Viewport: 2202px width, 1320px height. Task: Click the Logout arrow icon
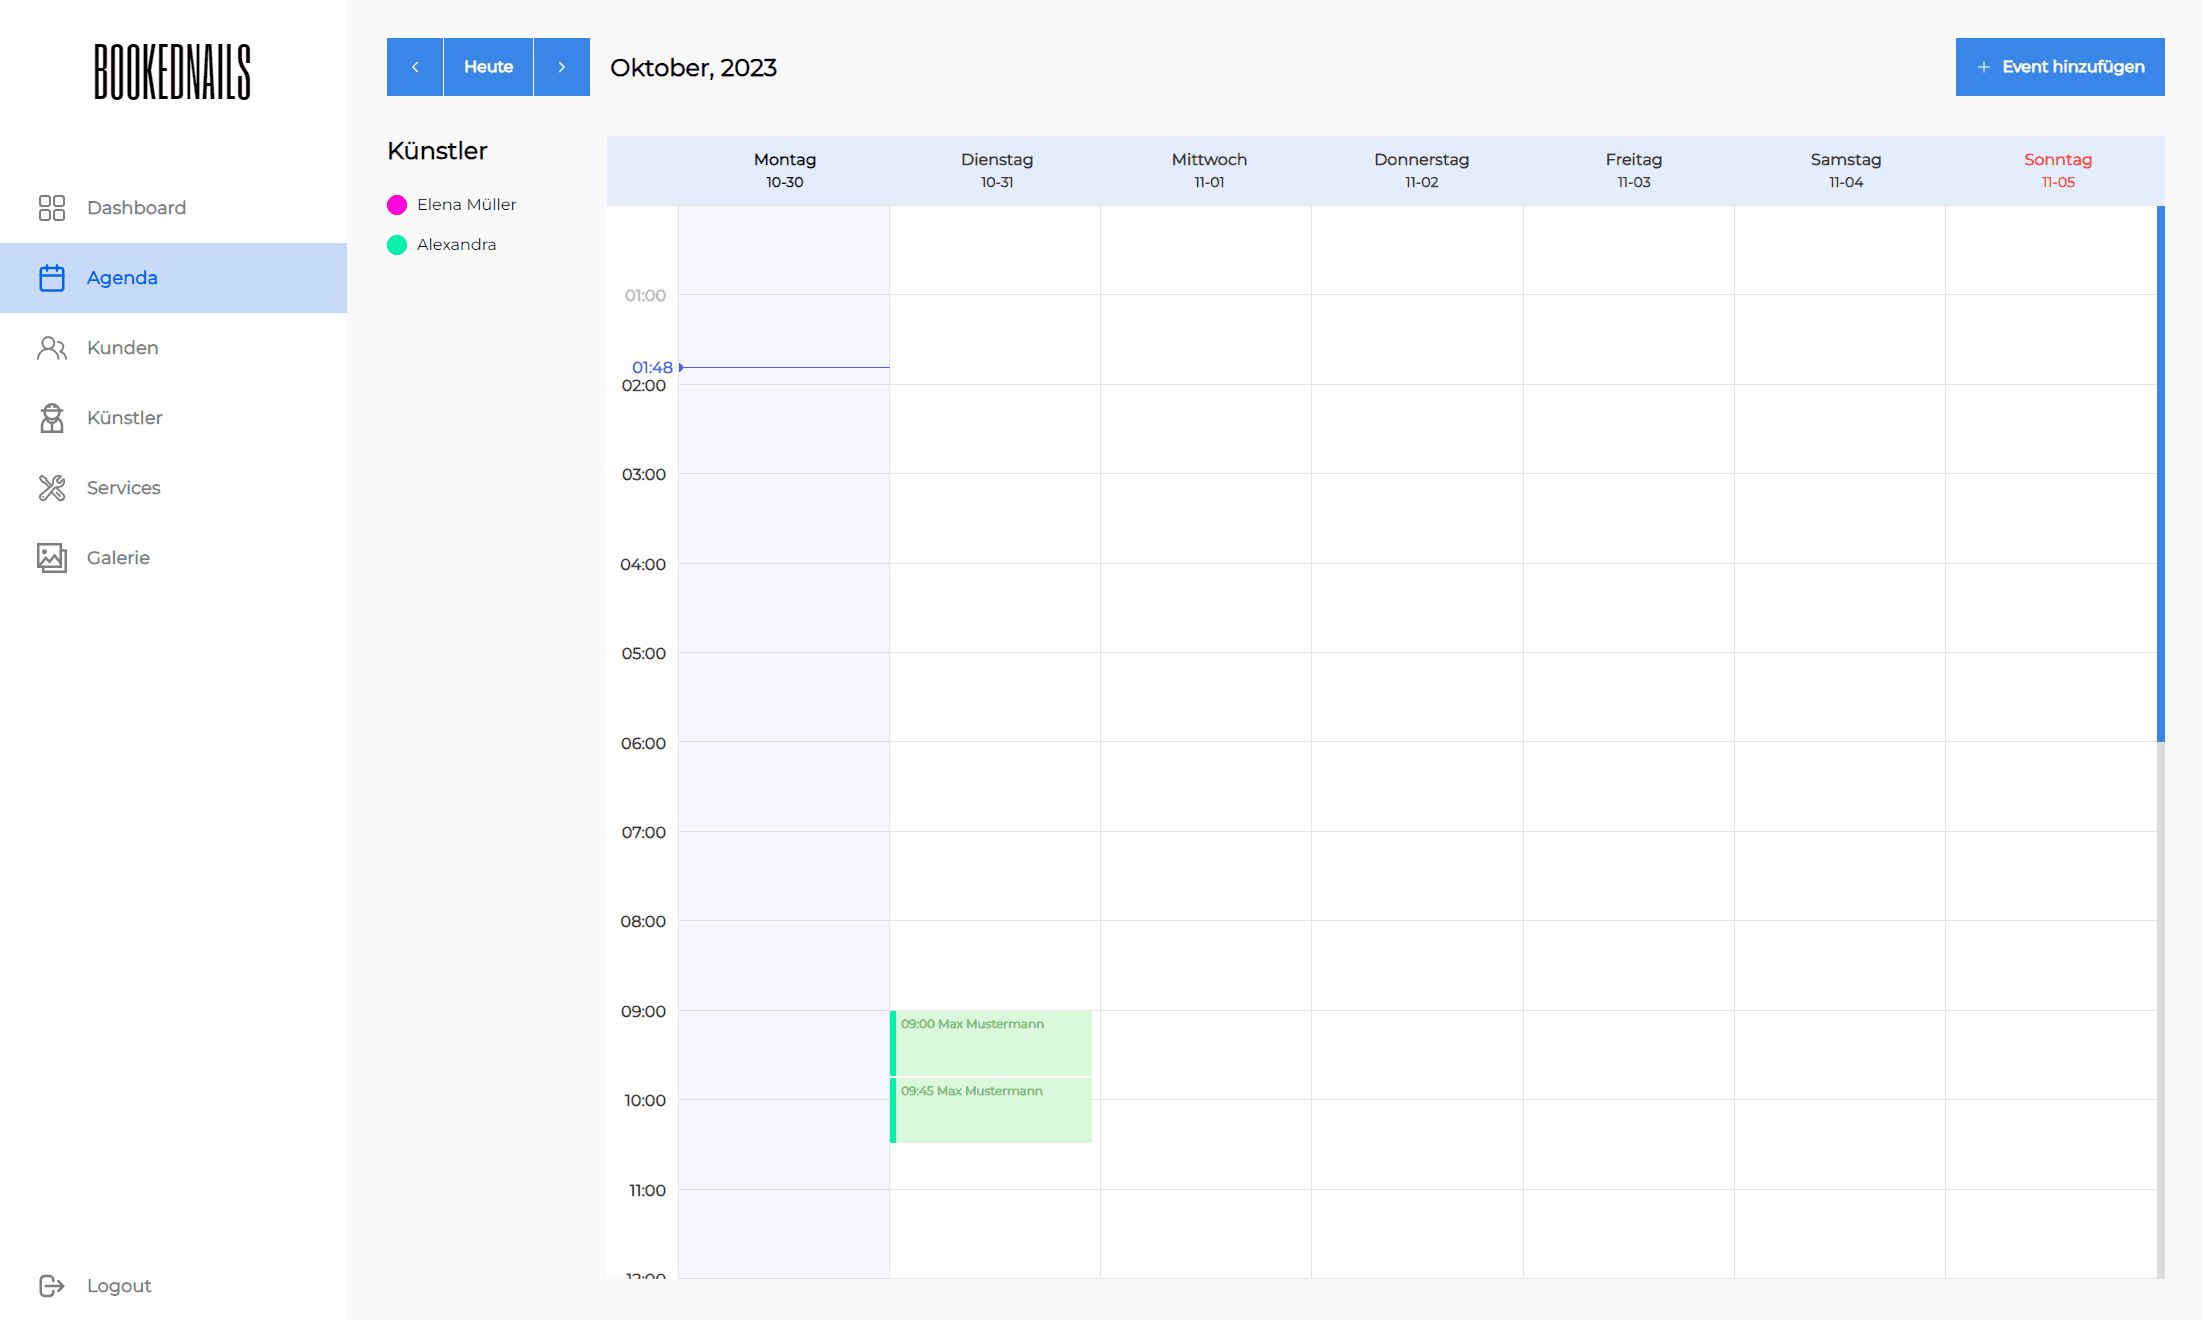[52, 1286]
